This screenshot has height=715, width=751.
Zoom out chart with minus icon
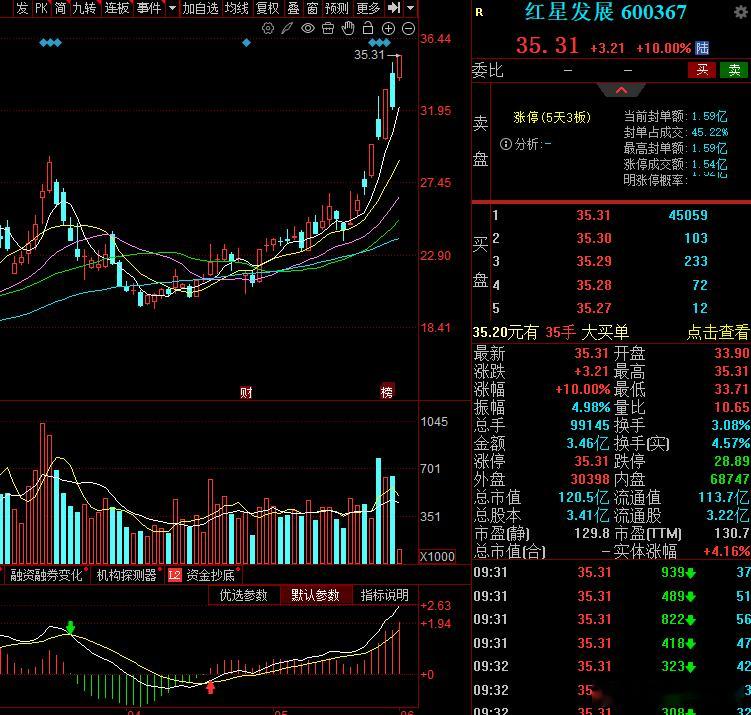(x=409, y=28)
